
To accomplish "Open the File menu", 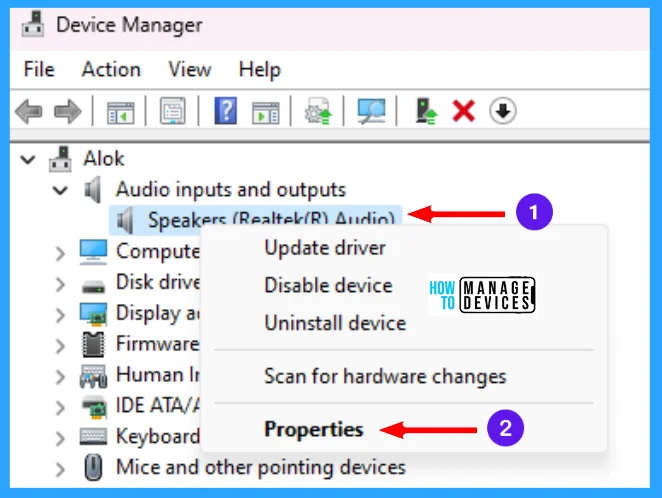I will (39, 69).
